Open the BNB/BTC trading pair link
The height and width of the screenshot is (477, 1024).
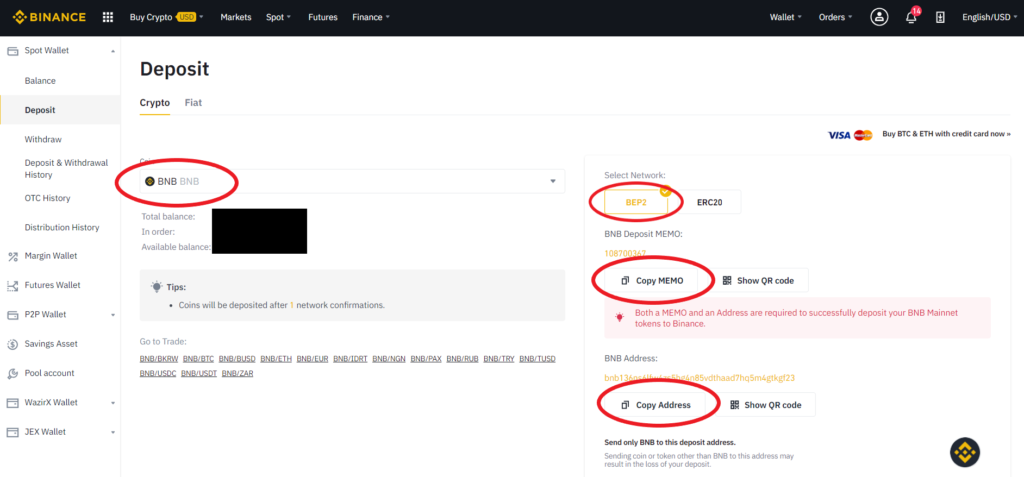tap(199, 359)
